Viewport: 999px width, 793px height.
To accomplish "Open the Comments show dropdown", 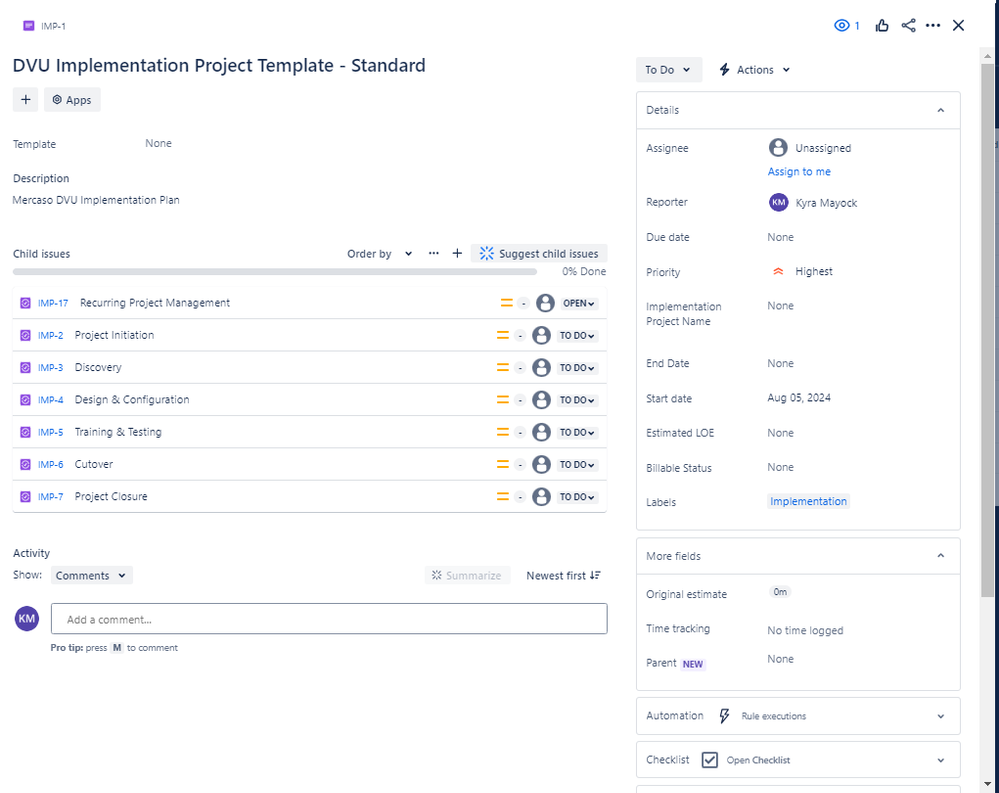I will point(92,576).
